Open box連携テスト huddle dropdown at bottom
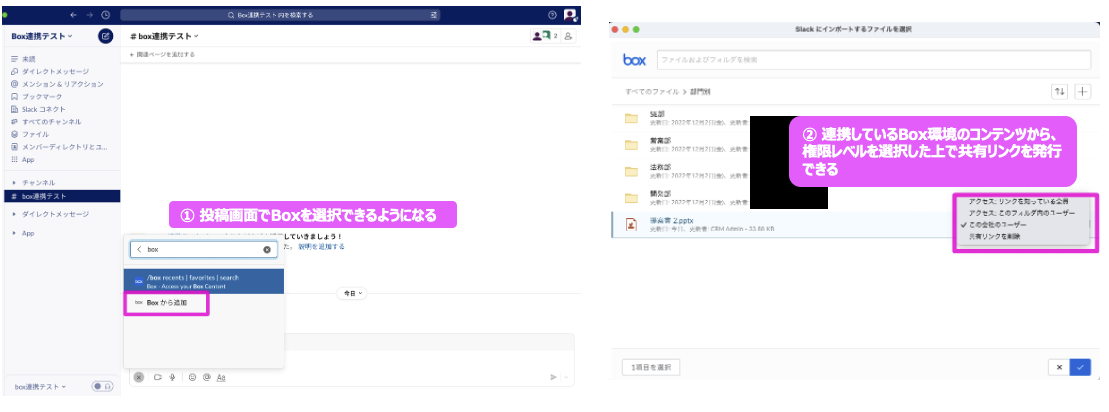Image resolution: width=1109 pixels, height=412 pixels. pyautogui.click(x=41, y=387)
